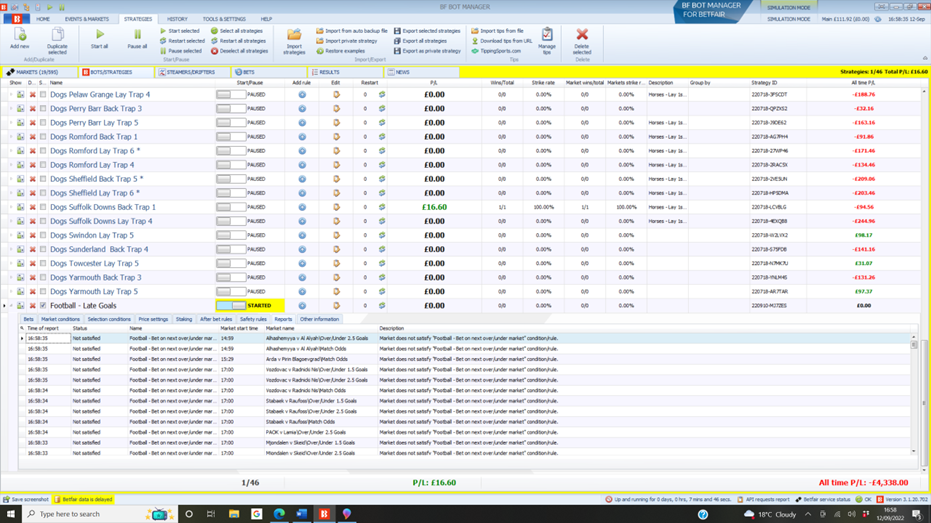Open the HOME ribbon tab
This screenshot has width=931, height=523.
pos(43,19)
